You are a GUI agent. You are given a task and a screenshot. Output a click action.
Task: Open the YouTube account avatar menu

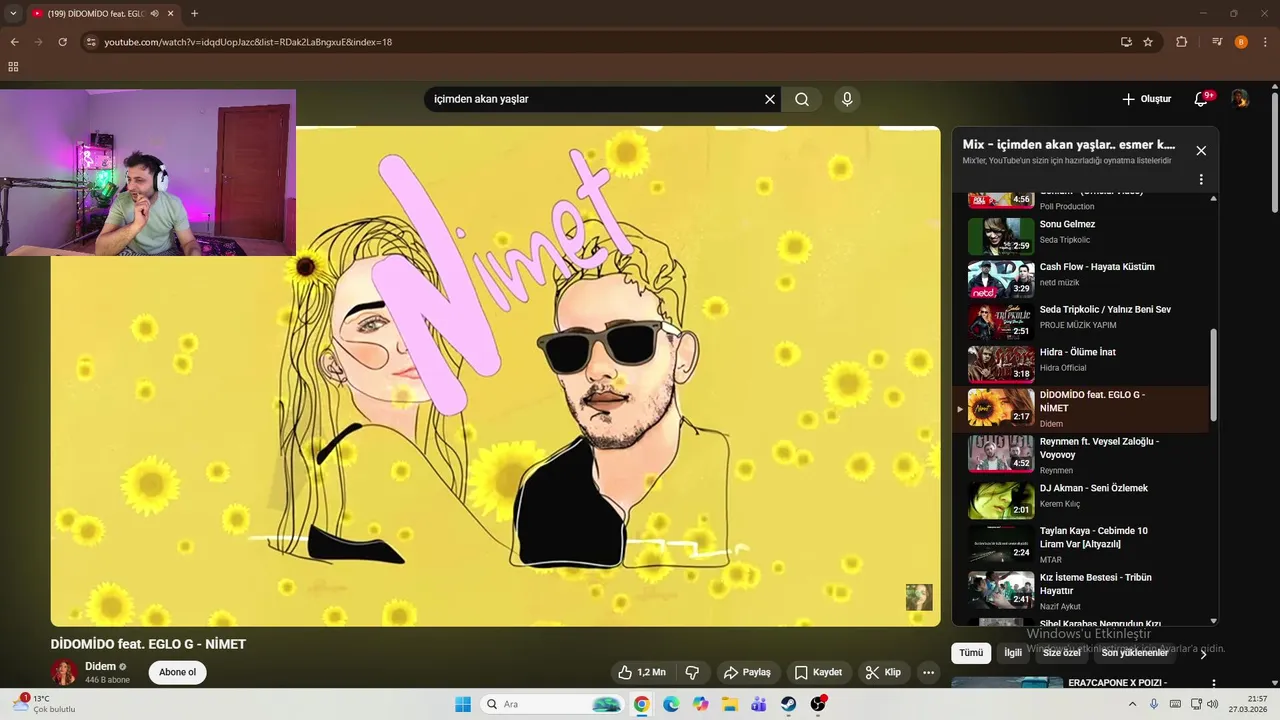click(x=1240, y=99)
